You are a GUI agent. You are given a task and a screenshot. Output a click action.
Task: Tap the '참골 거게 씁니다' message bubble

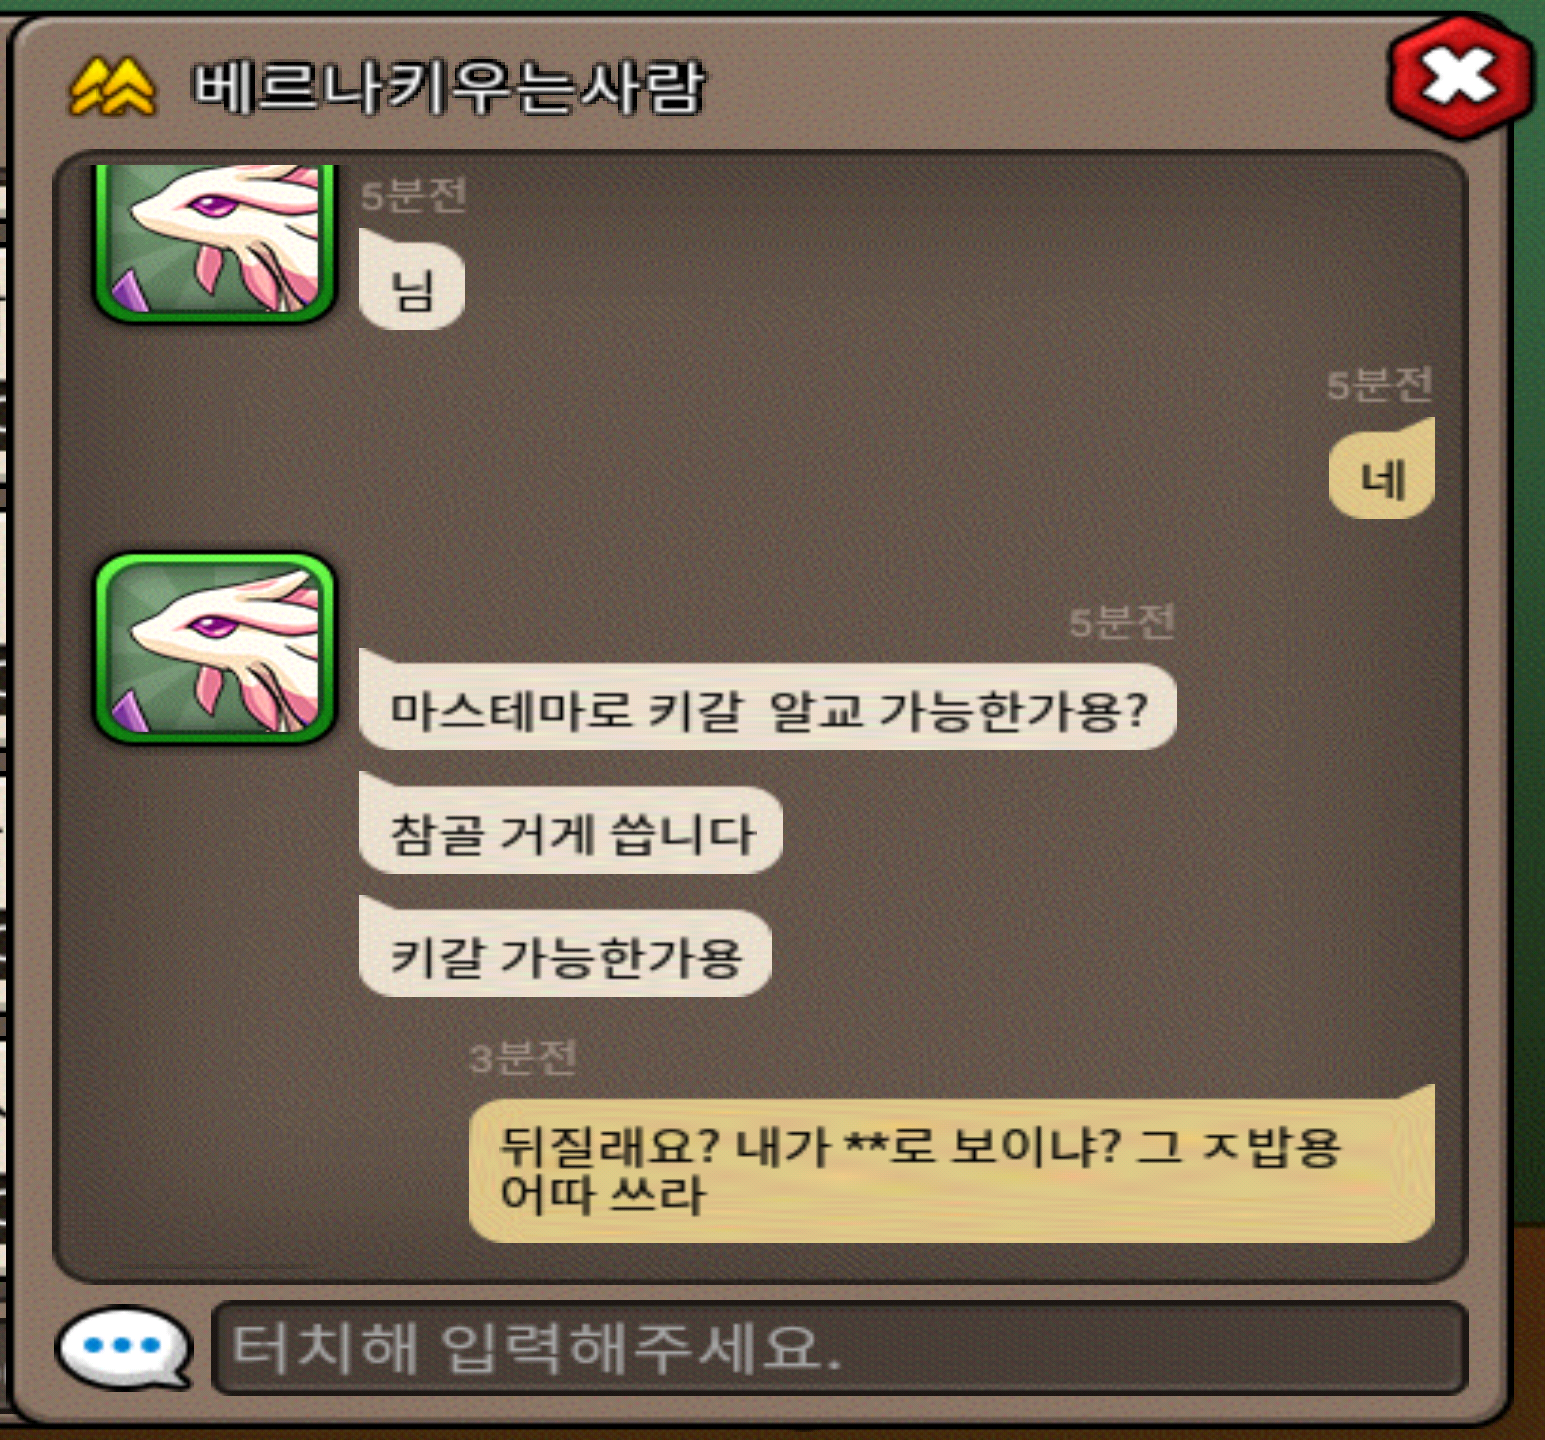click(x=570, y=832)
